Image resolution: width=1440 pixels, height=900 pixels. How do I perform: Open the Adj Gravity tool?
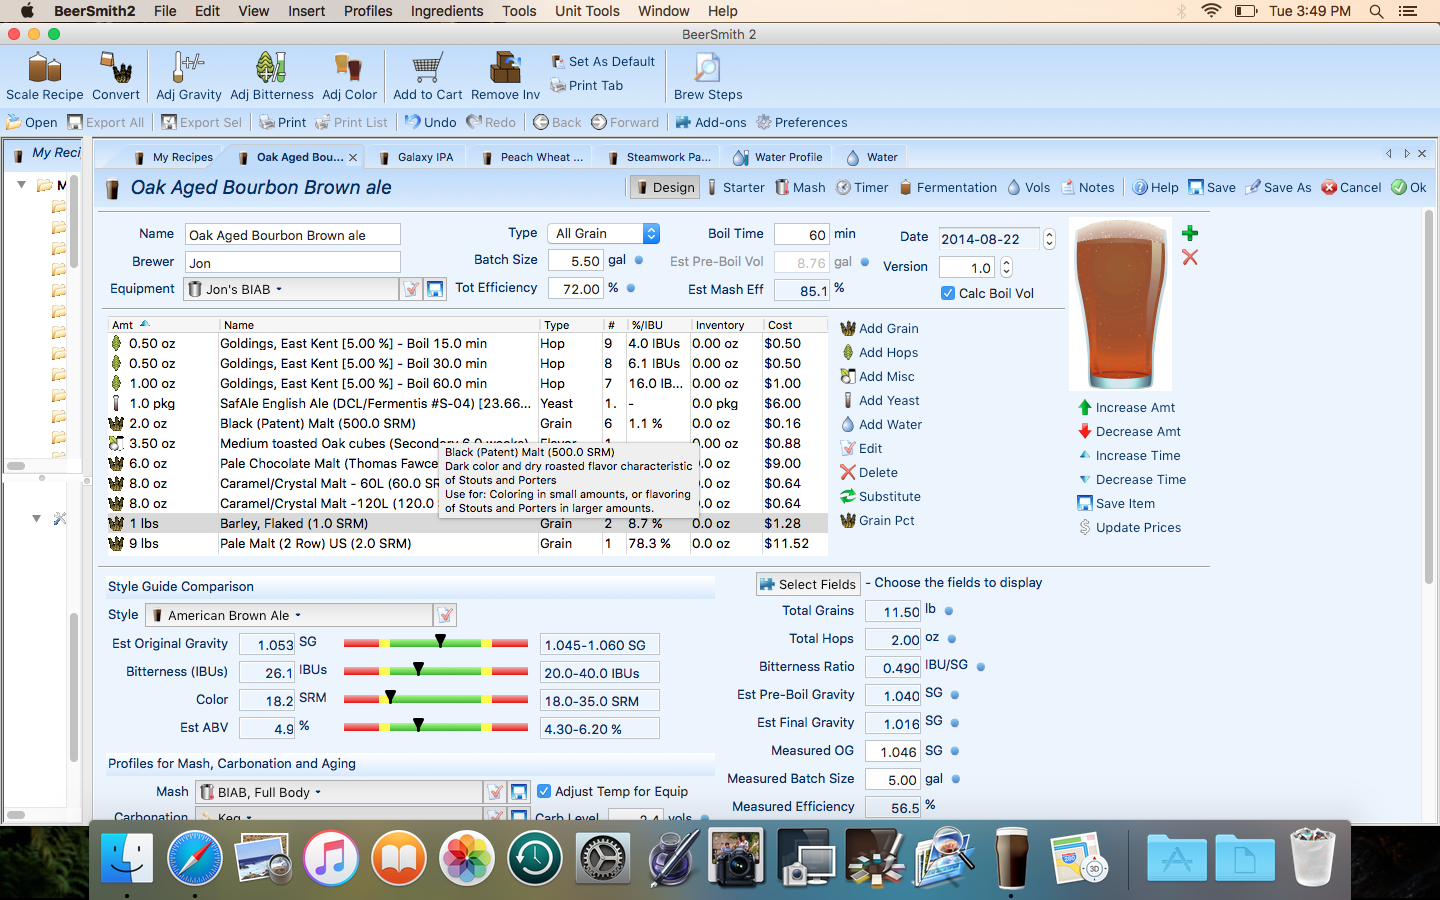tap(188, 77)
